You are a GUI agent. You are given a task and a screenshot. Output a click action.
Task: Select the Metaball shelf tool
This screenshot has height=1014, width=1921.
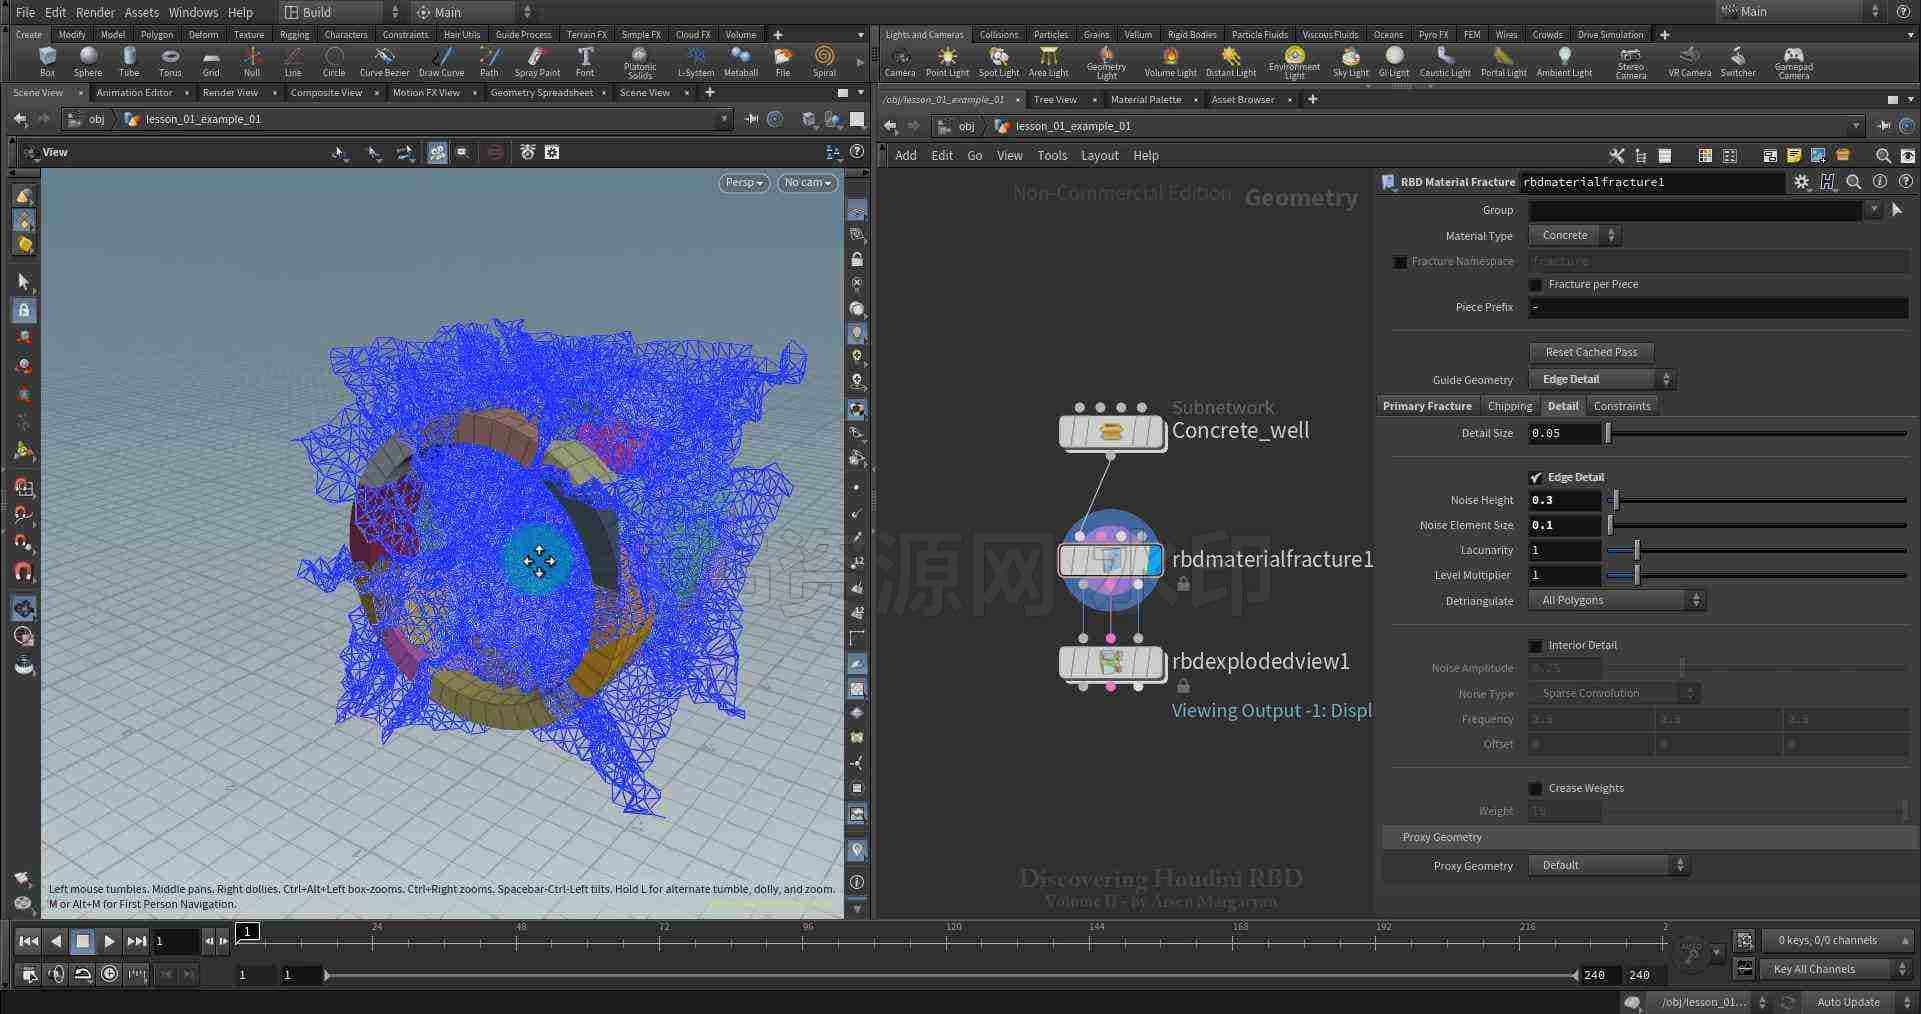740,61
